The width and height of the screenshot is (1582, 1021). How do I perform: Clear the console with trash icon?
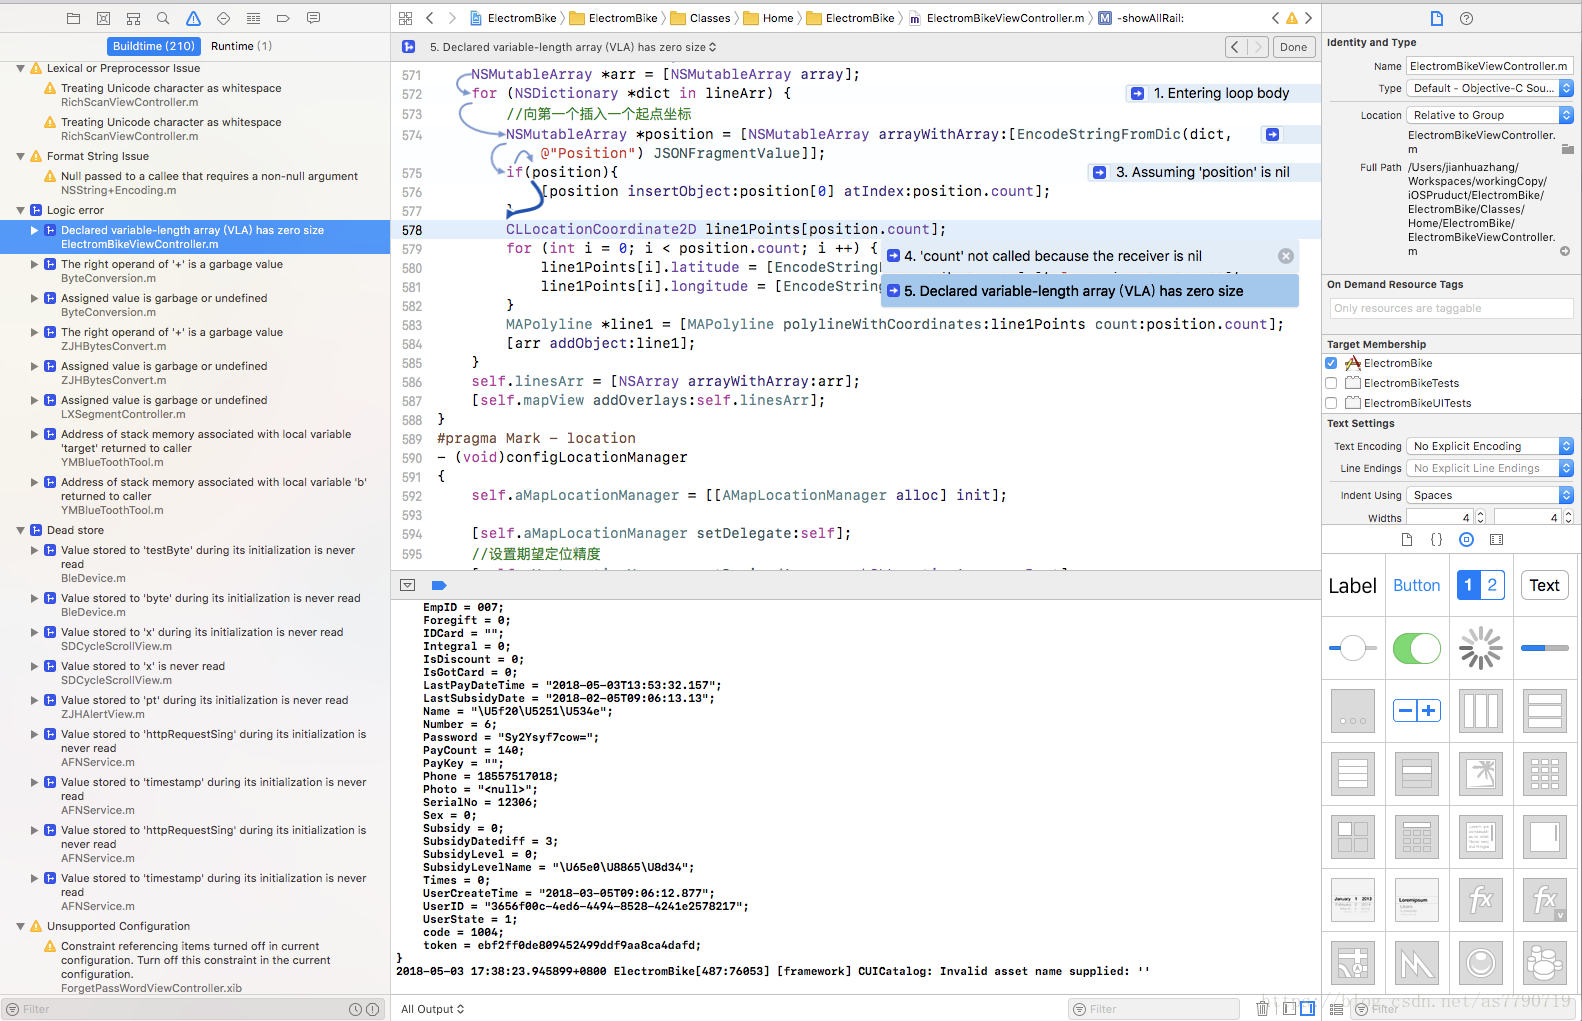pos(1262,1008)
